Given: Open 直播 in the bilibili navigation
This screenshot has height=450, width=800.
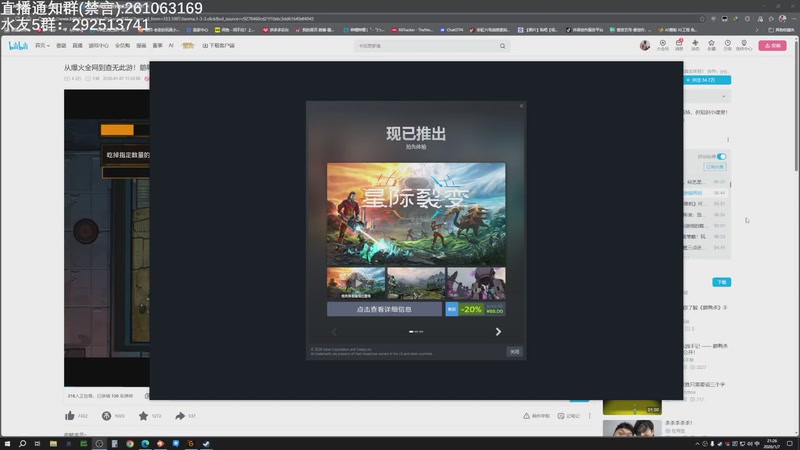Looking at the screenshot, I should [x=78, y=45].
